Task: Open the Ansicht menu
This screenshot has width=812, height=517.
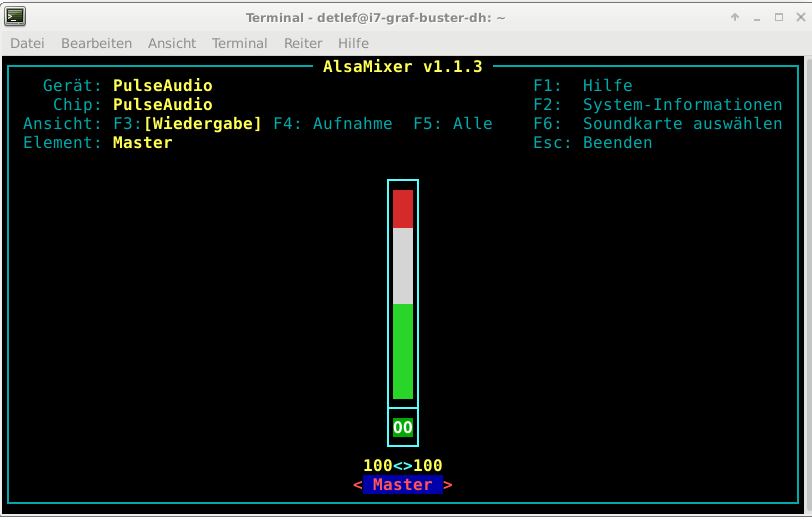Action: [172, 43]
